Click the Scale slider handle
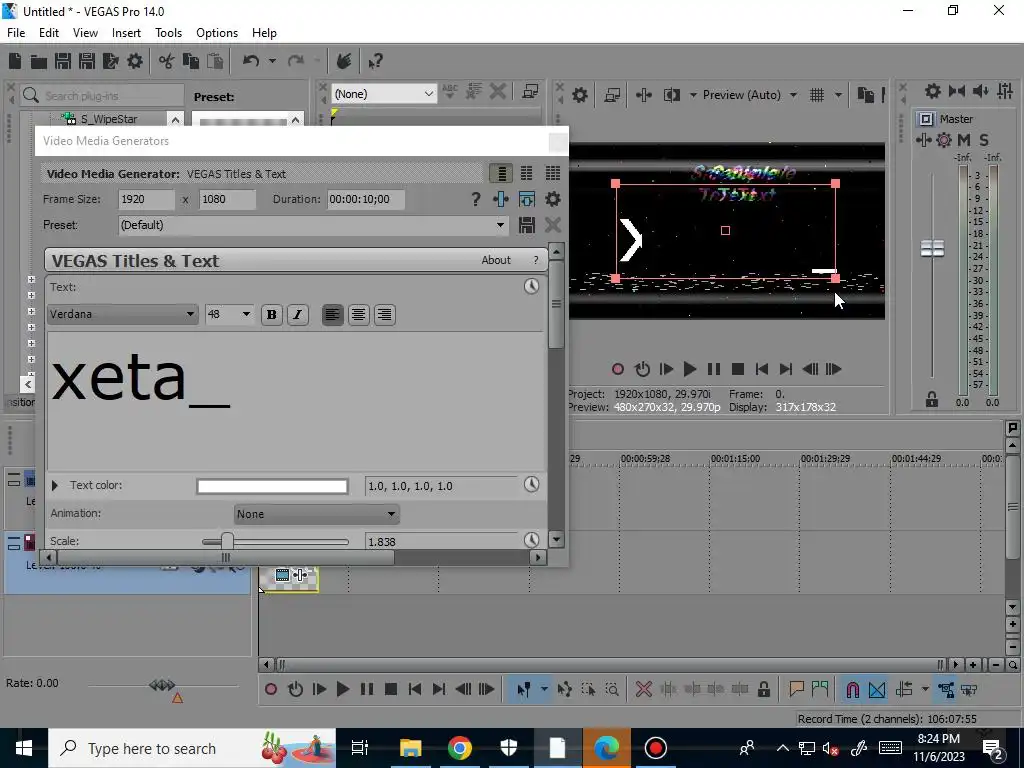1024x768 pixels. pos(227,541)
